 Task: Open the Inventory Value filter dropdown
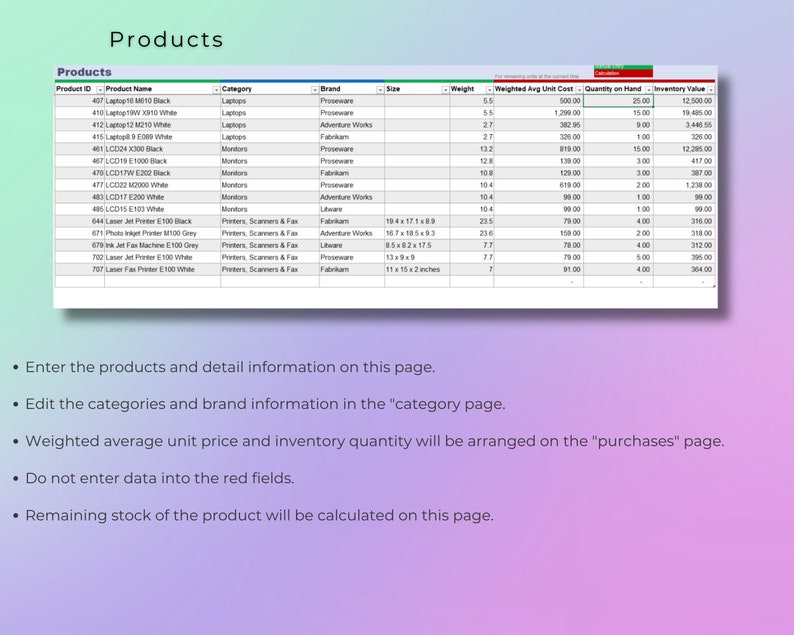tap(710, 90)
